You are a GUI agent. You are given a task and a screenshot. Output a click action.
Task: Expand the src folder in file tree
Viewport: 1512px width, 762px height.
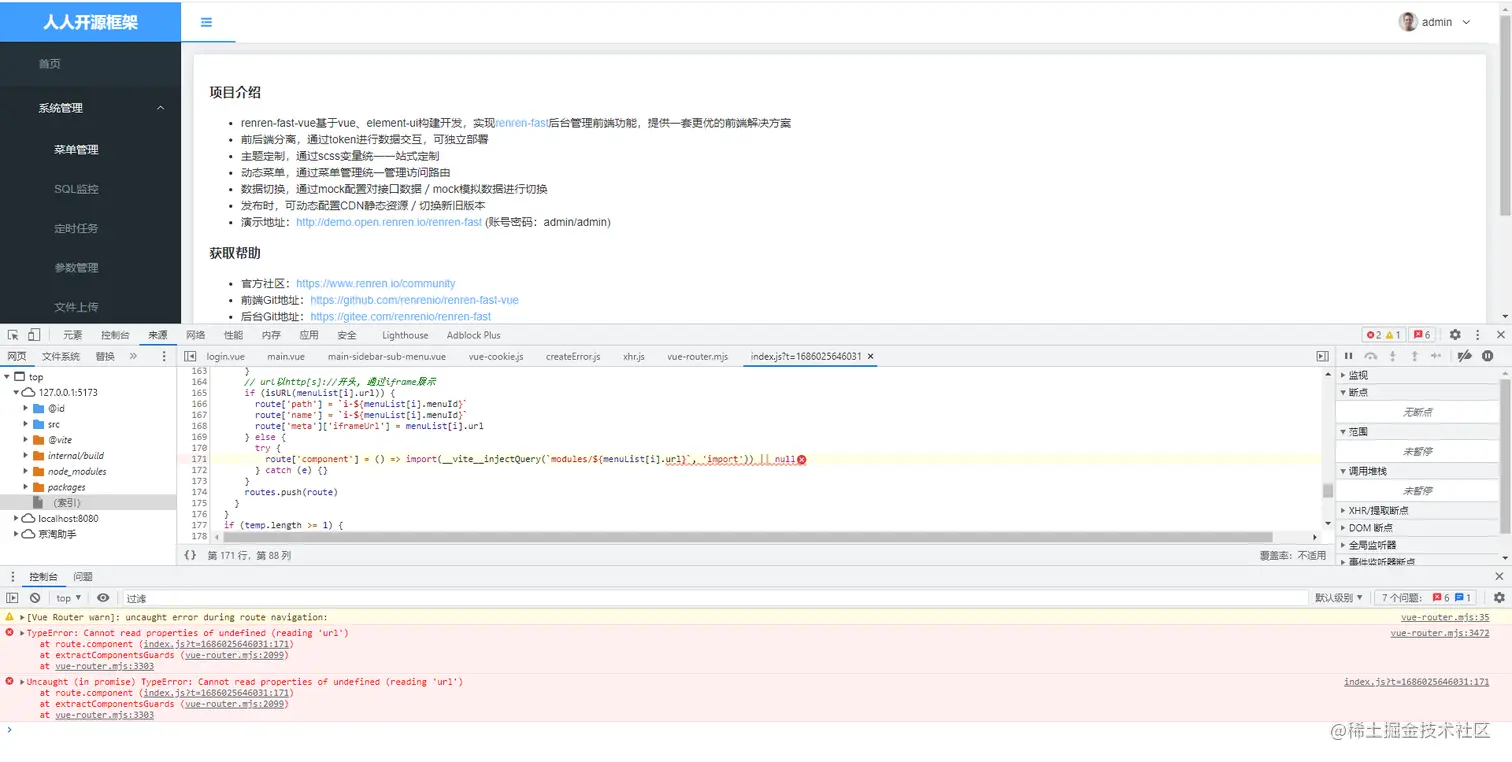(27, 424)
